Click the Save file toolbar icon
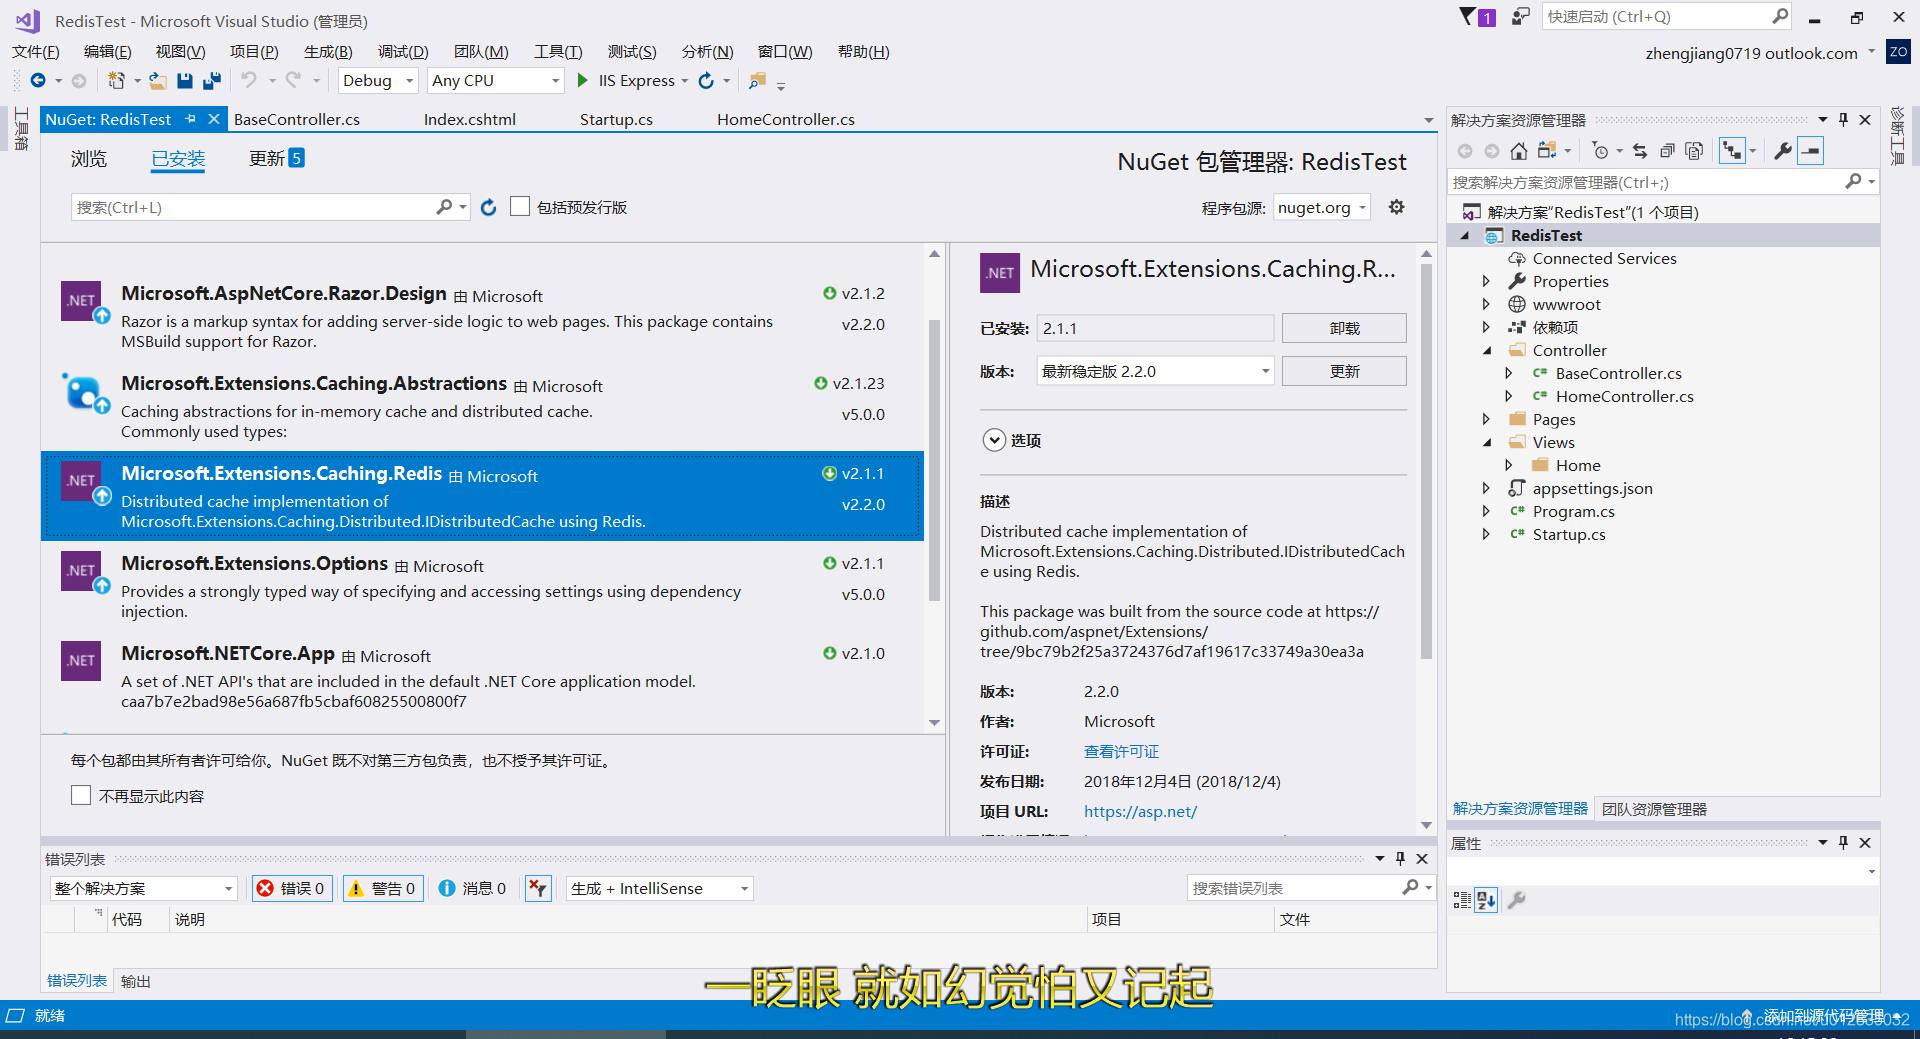Image resolution: width=1920 pixels, height=1039 pixels. (x=185, y=81)
